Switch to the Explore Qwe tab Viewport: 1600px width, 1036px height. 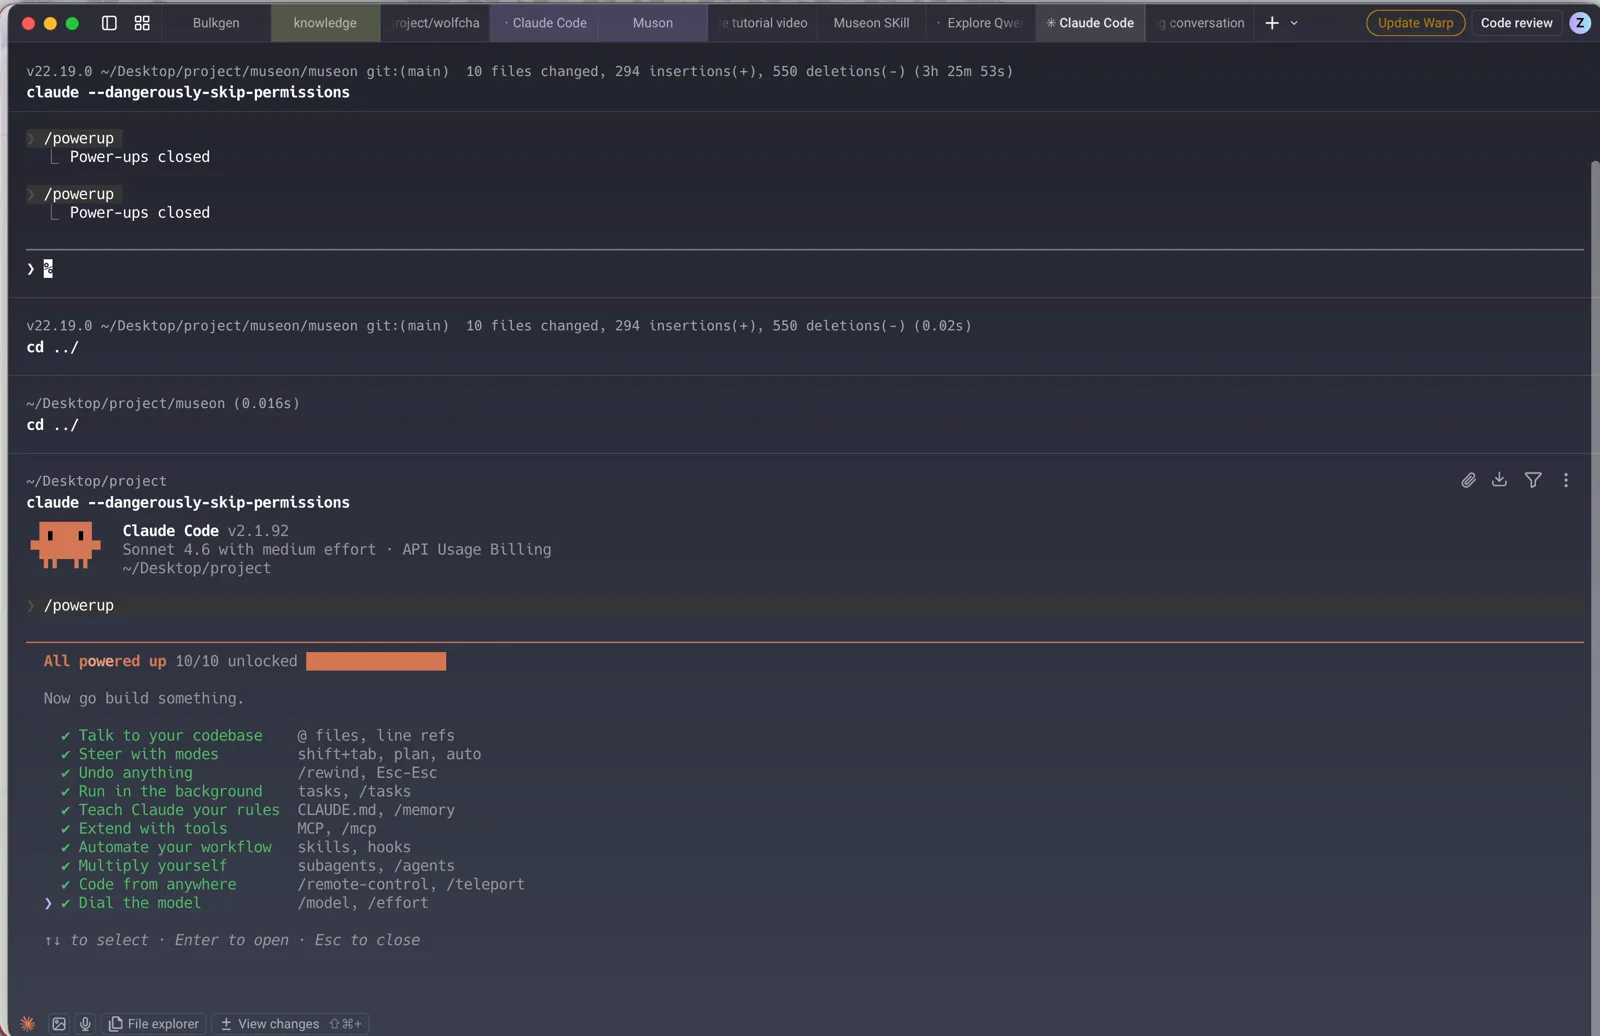[x=981, y=23]
